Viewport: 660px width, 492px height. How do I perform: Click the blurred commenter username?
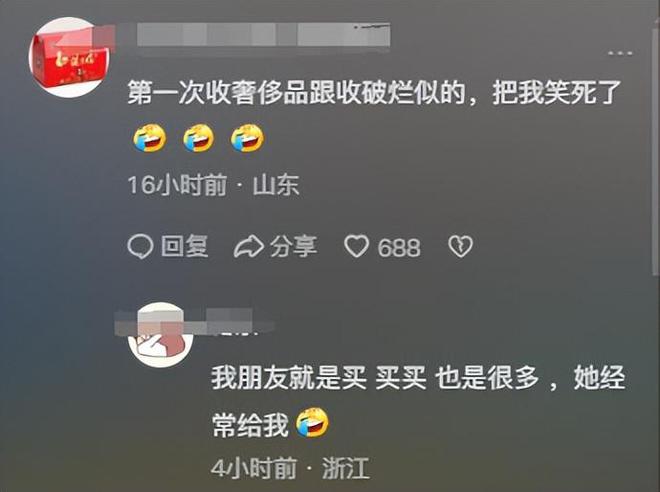pyautogui.click(x=263, y=35)
